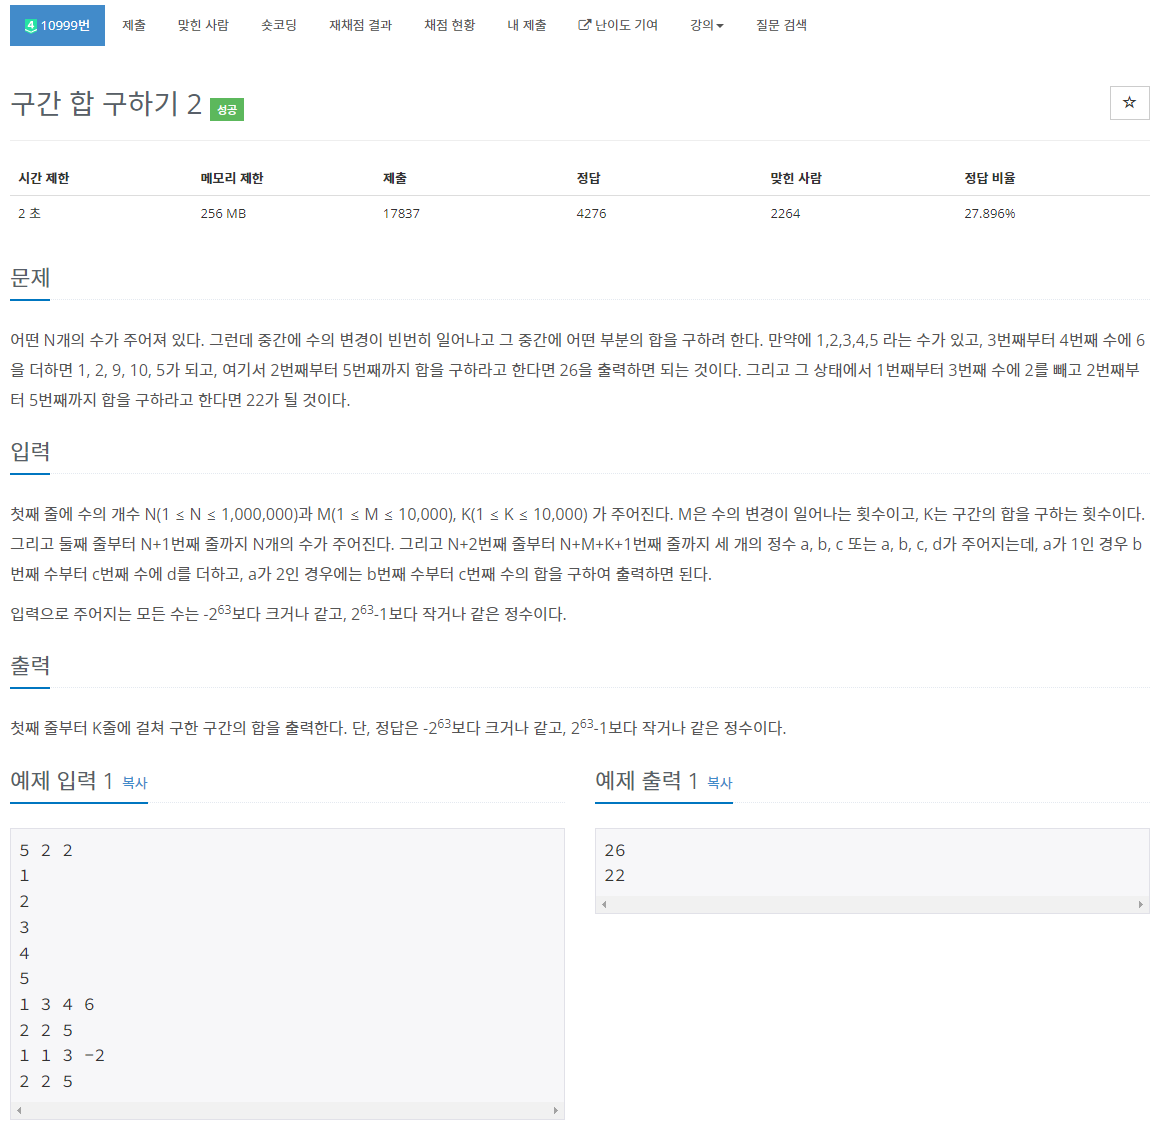
Task: Click the 2264 solver count
Action: [x=784, y=213]
